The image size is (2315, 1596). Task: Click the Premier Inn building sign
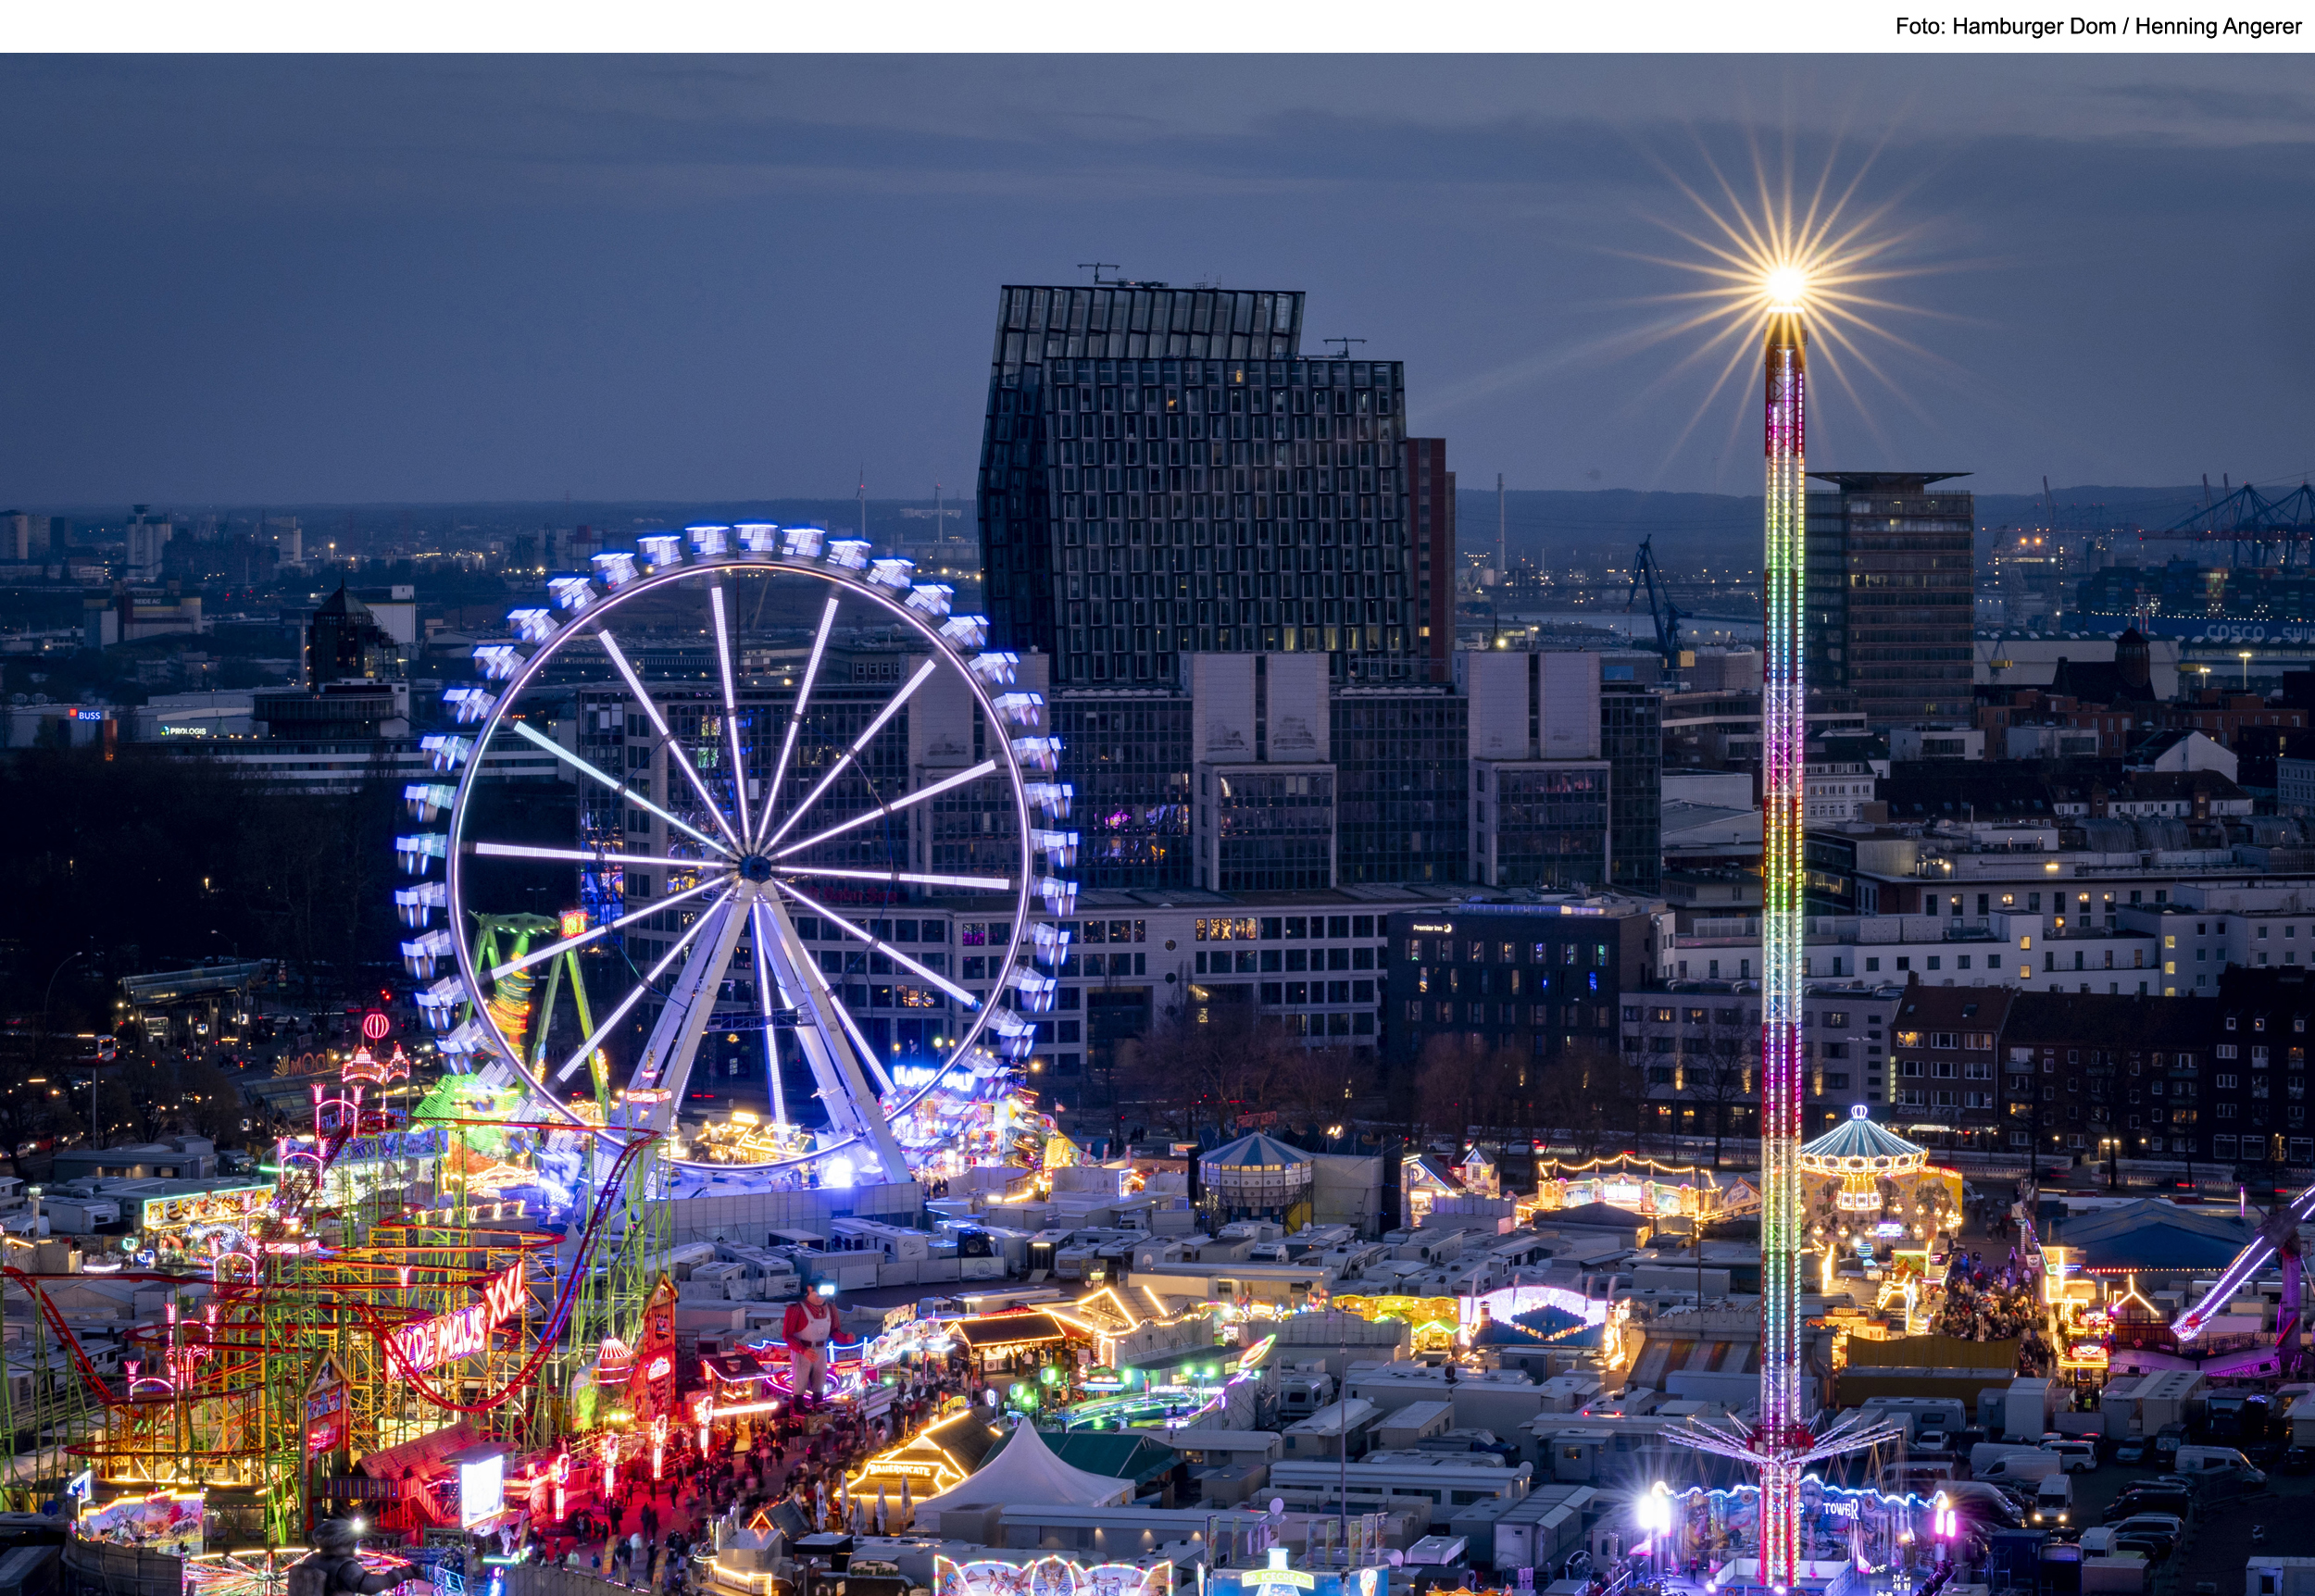[x=1431, y=928]
